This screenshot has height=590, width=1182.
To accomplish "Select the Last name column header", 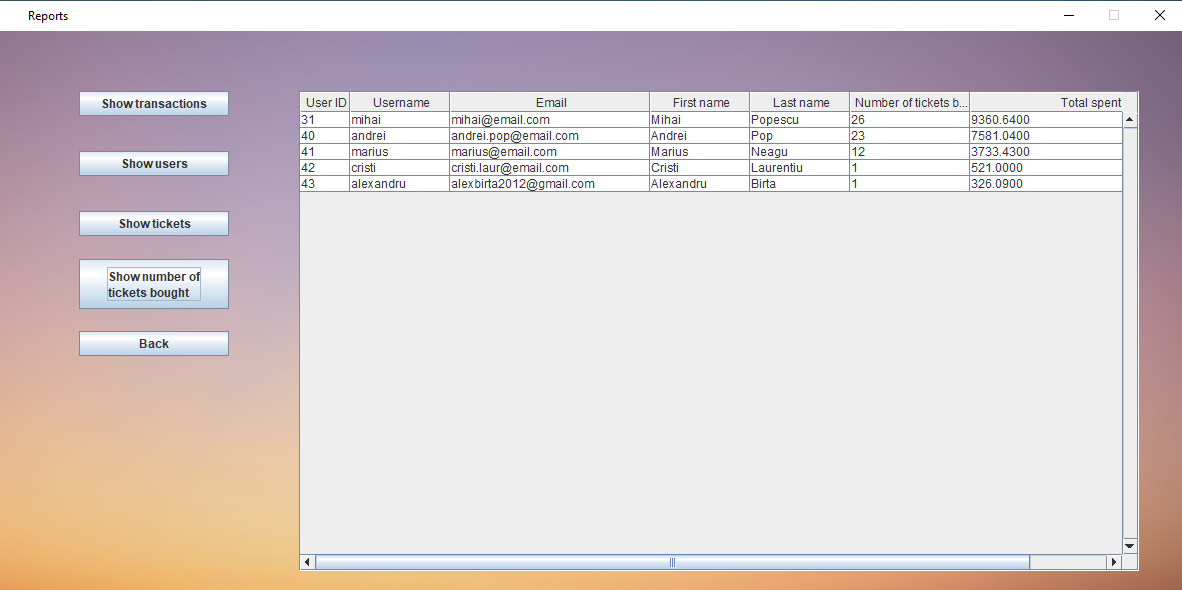I will [800, 102].
